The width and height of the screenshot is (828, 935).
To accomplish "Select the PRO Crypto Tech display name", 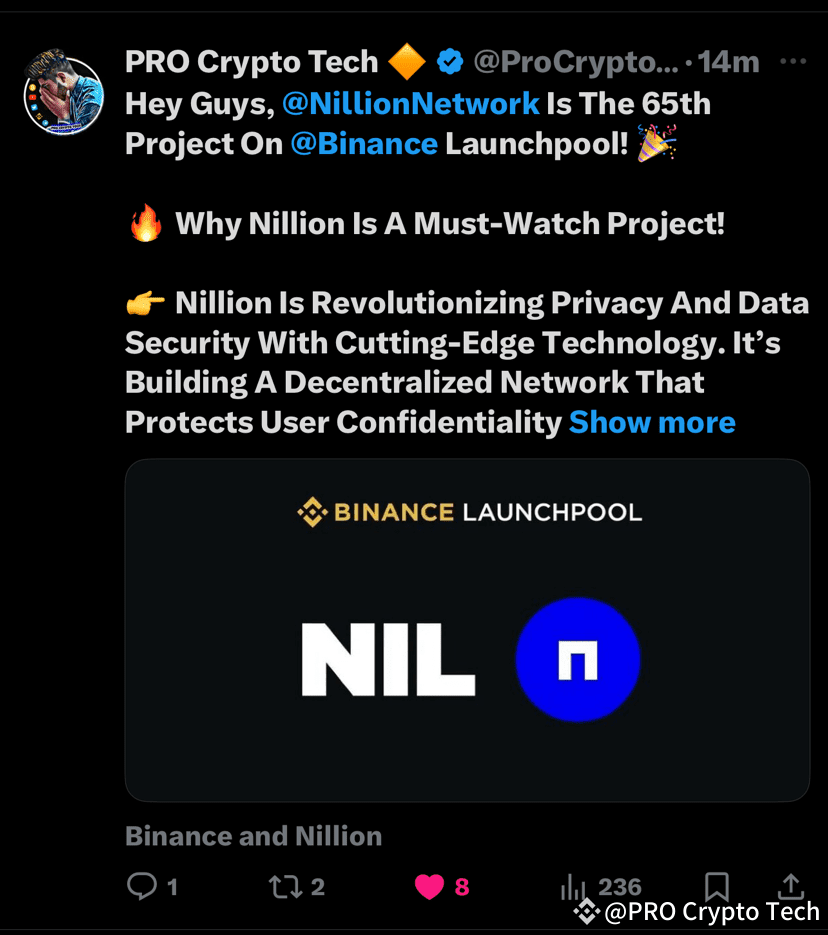I will [250, 61].
